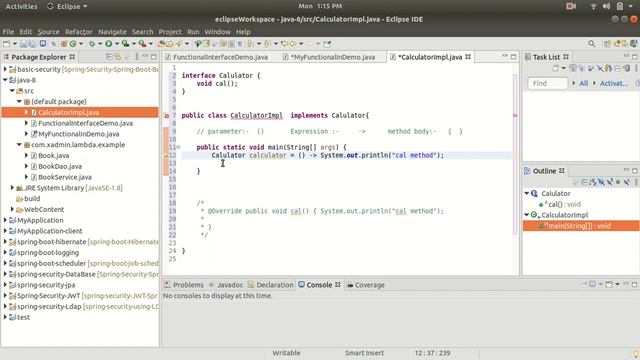Image resolution: width=640 pixels, height=360 pixels.
Task: Toggle Hide Local Types in Outline toolbar
Action: 627,182
